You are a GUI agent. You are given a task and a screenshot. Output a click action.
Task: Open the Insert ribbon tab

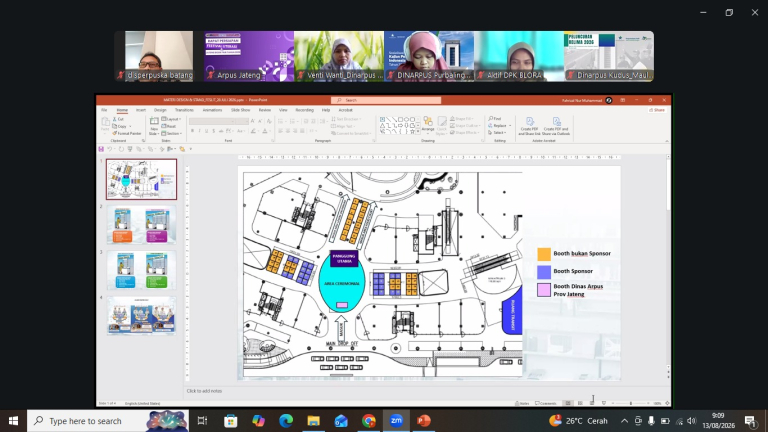click(141, 110)
